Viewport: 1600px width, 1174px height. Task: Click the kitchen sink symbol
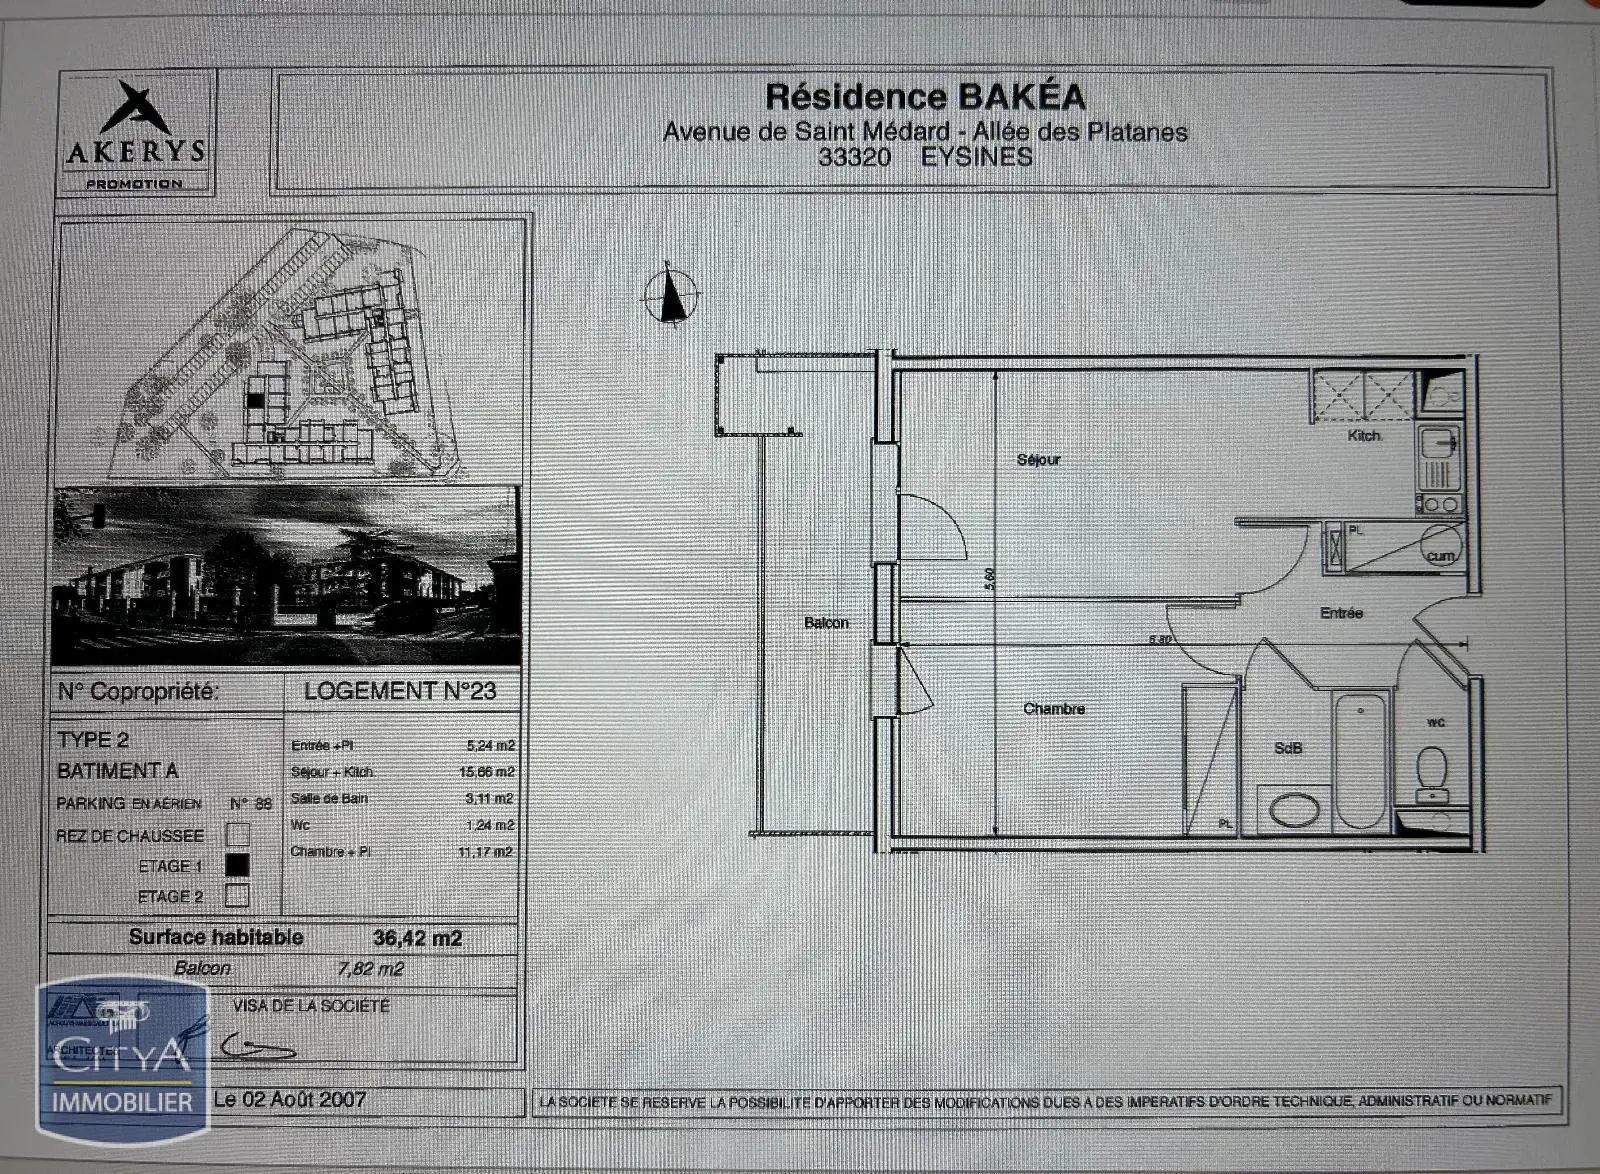[1438, 442]
